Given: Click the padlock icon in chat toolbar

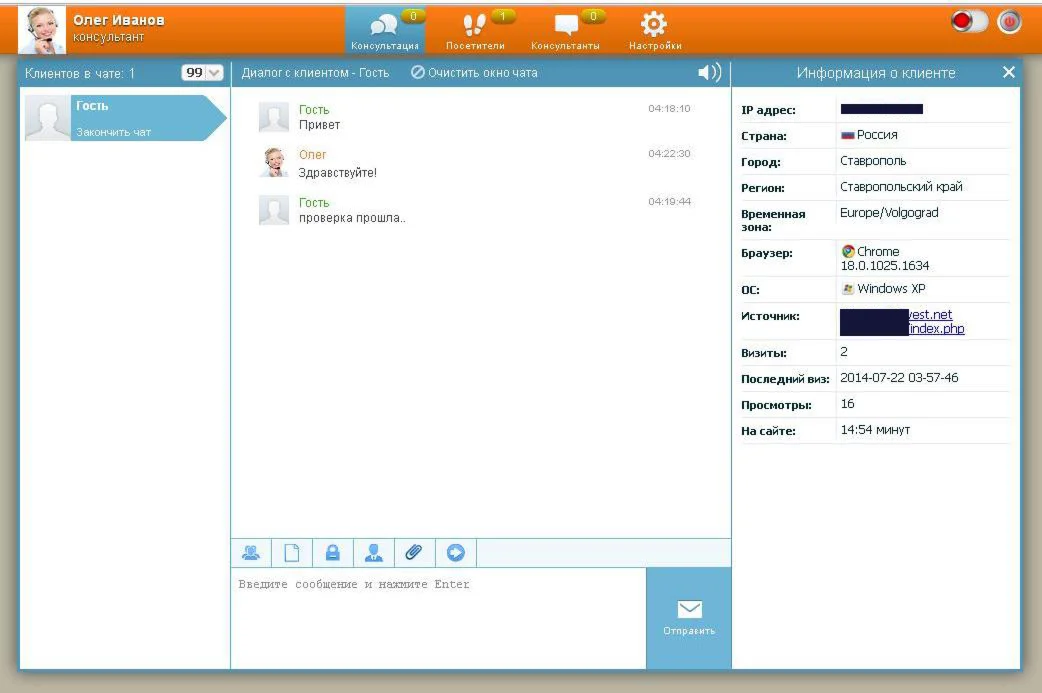Looking at the screenshot, I should coord(332,552).
